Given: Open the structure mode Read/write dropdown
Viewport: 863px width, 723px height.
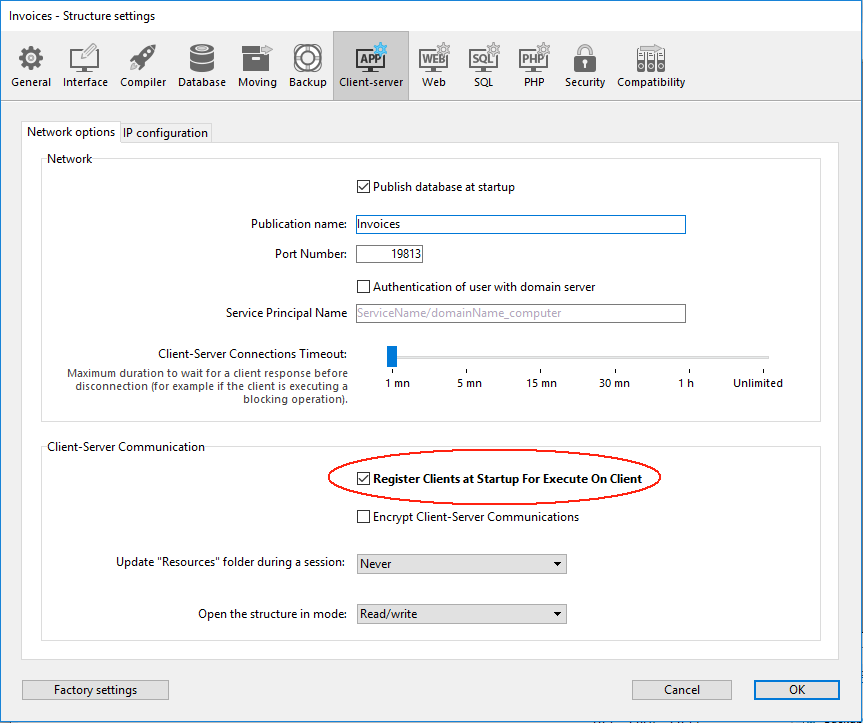Looking at the screenshot, I should pyautogui.click(x=461, y=614).
